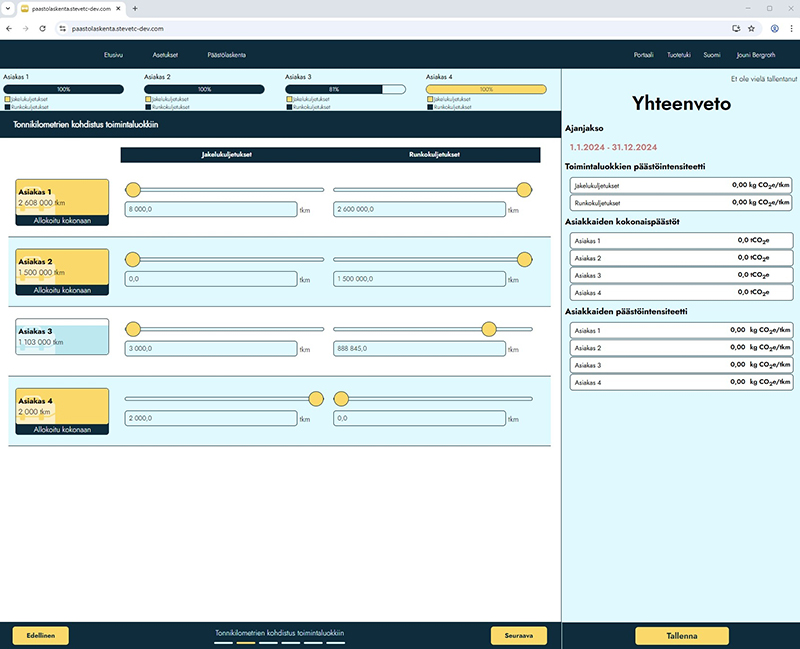The width and height of the screenshot is (800, 649).
Task: Click Asiakas 4 Jakelukuljetukset slider handle
Action: 316,399
